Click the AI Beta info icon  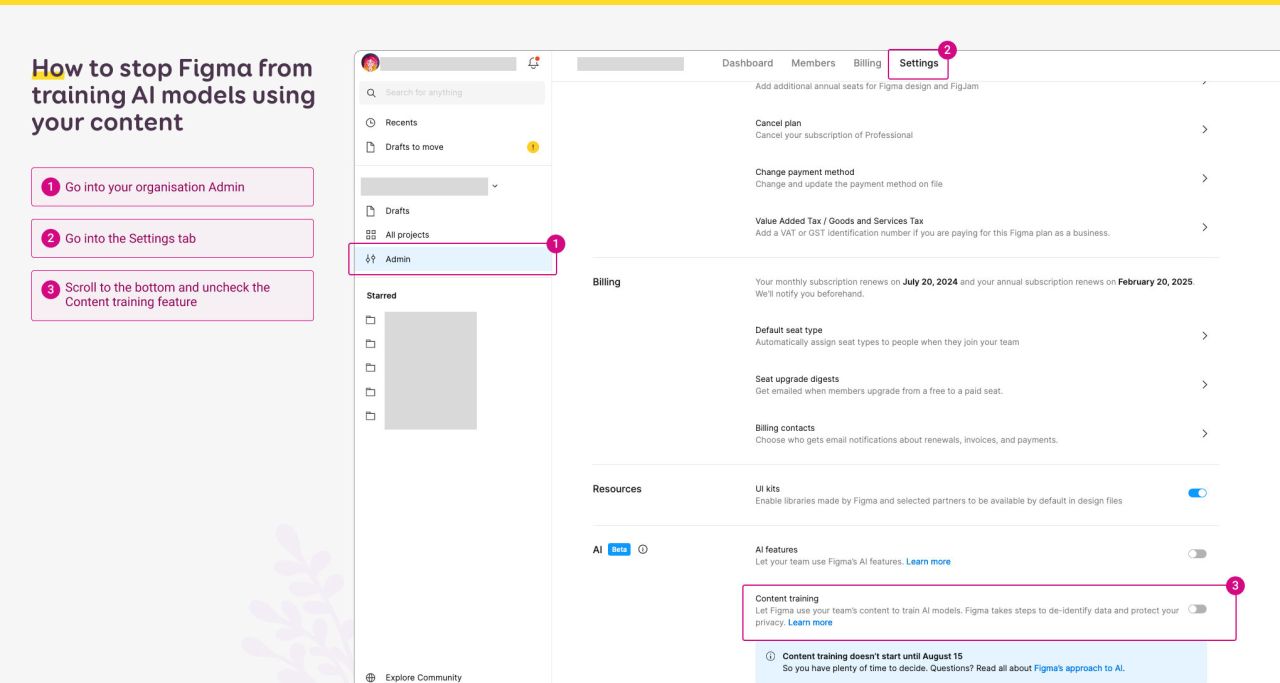click(641, 548)
